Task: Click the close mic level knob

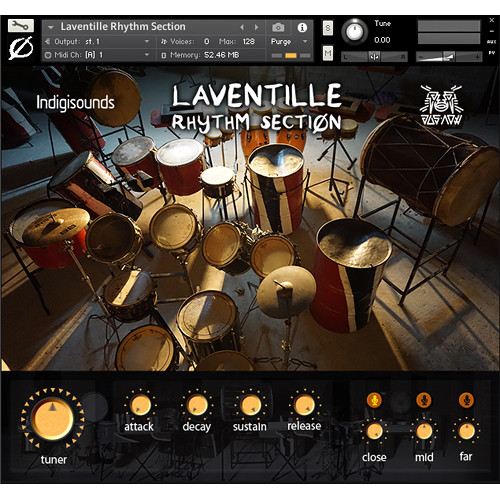Action: point(375,431)
